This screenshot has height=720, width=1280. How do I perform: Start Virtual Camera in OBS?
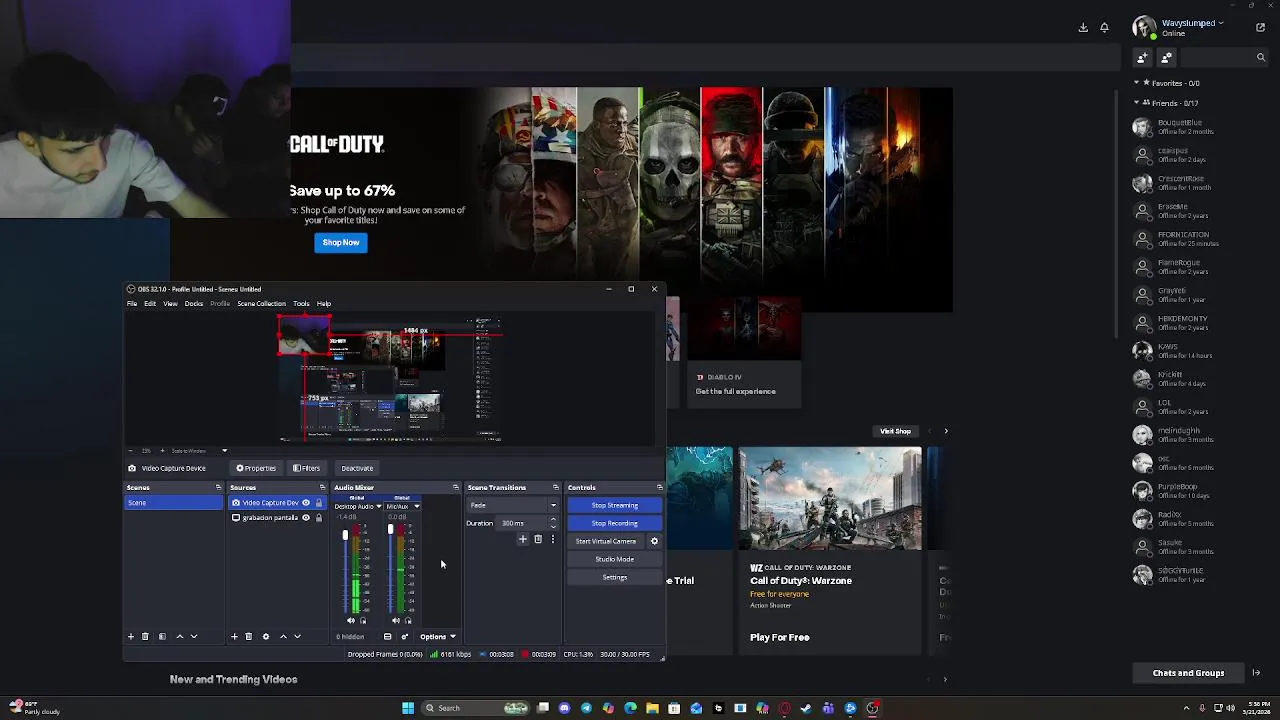(x=606, y=541)
